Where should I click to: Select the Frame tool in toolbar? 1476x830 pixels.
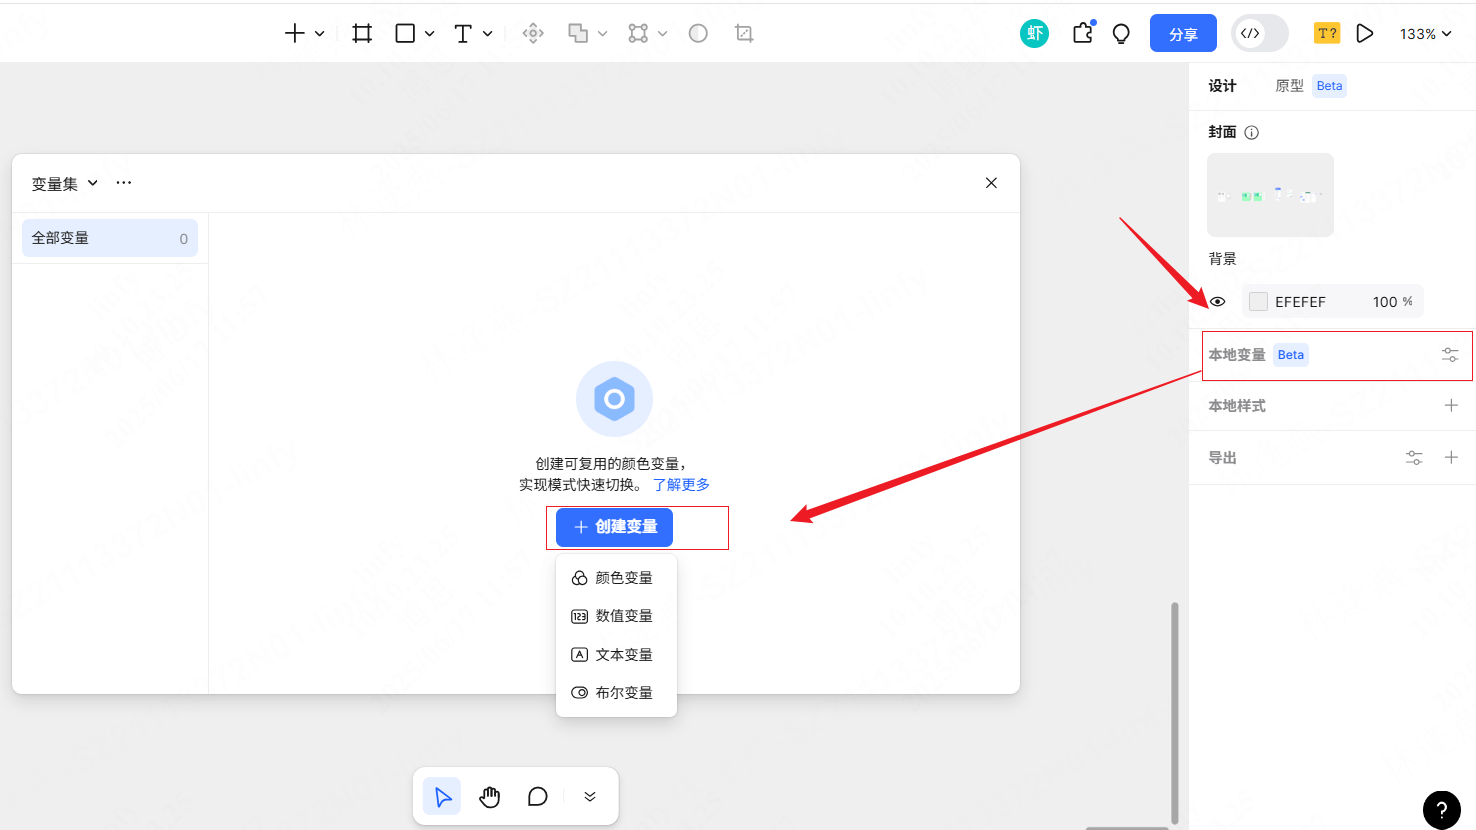tap(362, 34)
